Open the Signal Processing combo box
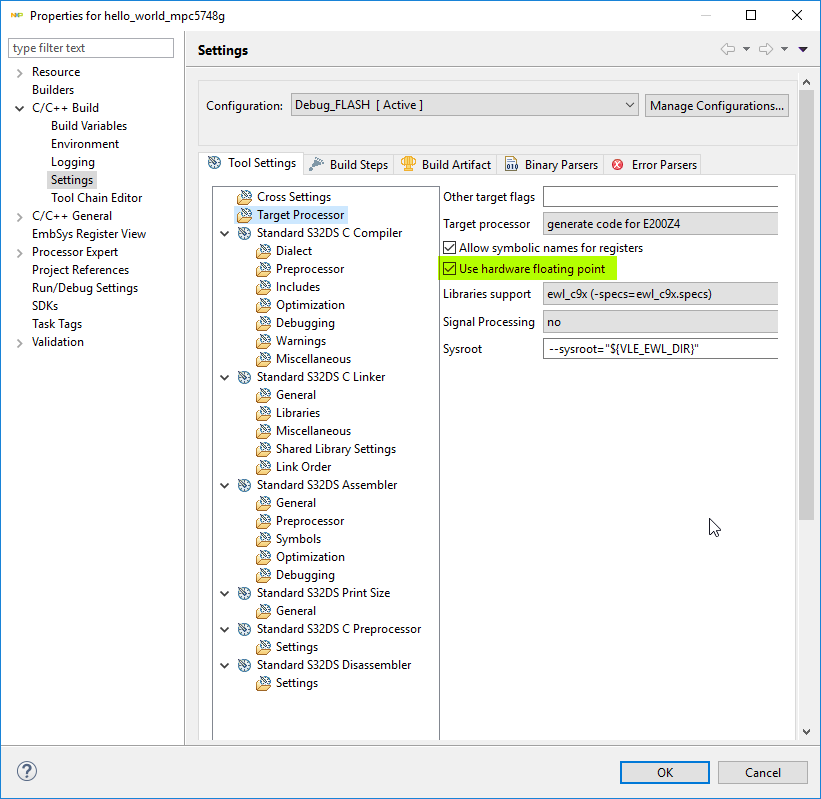 [x=660, y=322]
